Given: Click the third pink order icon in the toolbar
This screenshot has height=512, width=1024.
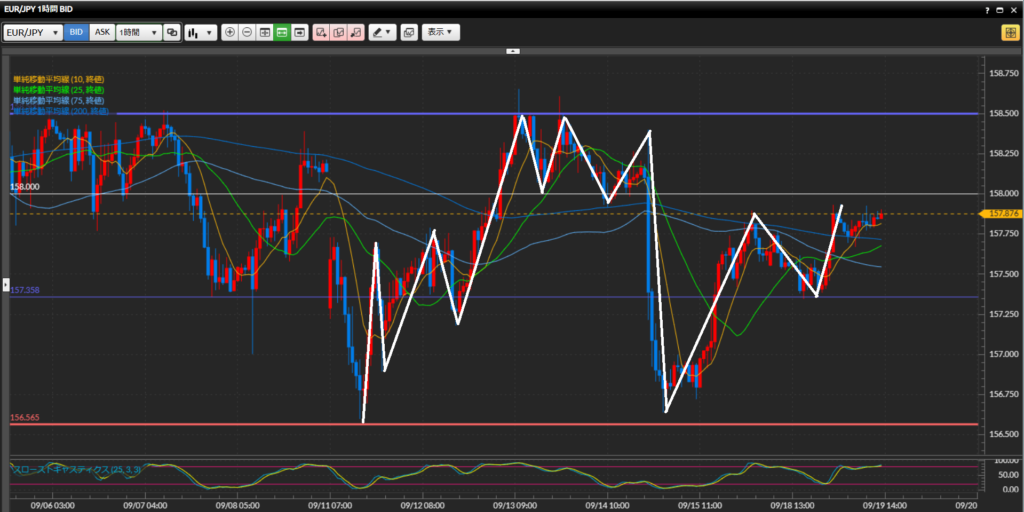Looking at the screenshot, I should (356, 32).
